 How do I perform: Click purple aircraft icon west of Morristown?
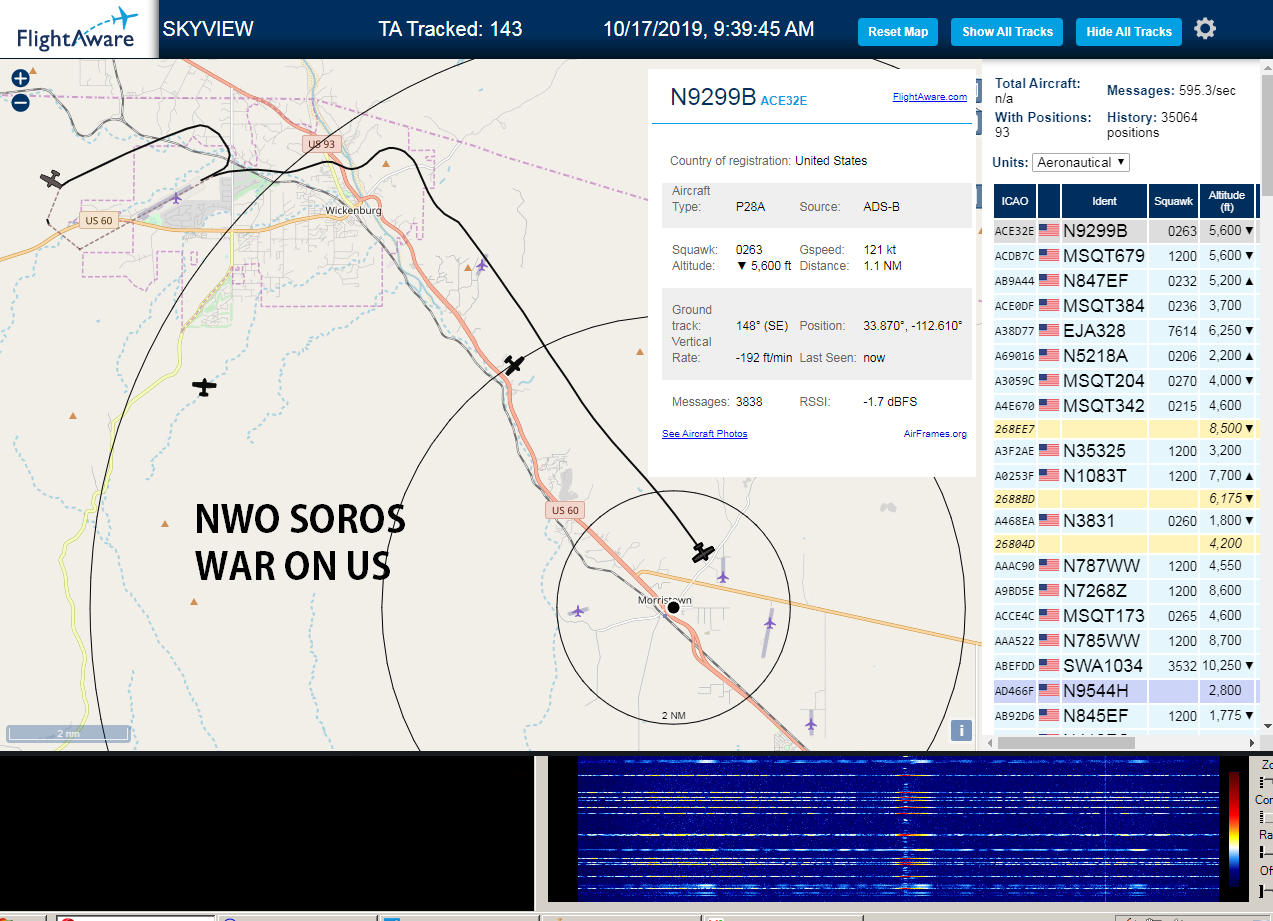[577, 610]
